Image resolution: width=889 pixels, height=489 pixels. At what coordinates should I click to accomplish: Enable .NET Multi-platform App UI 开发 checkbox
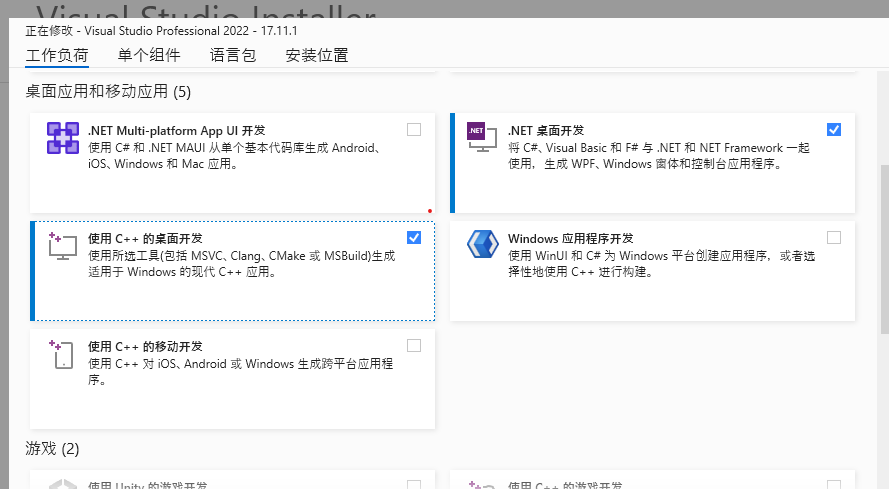click(414, 129)
